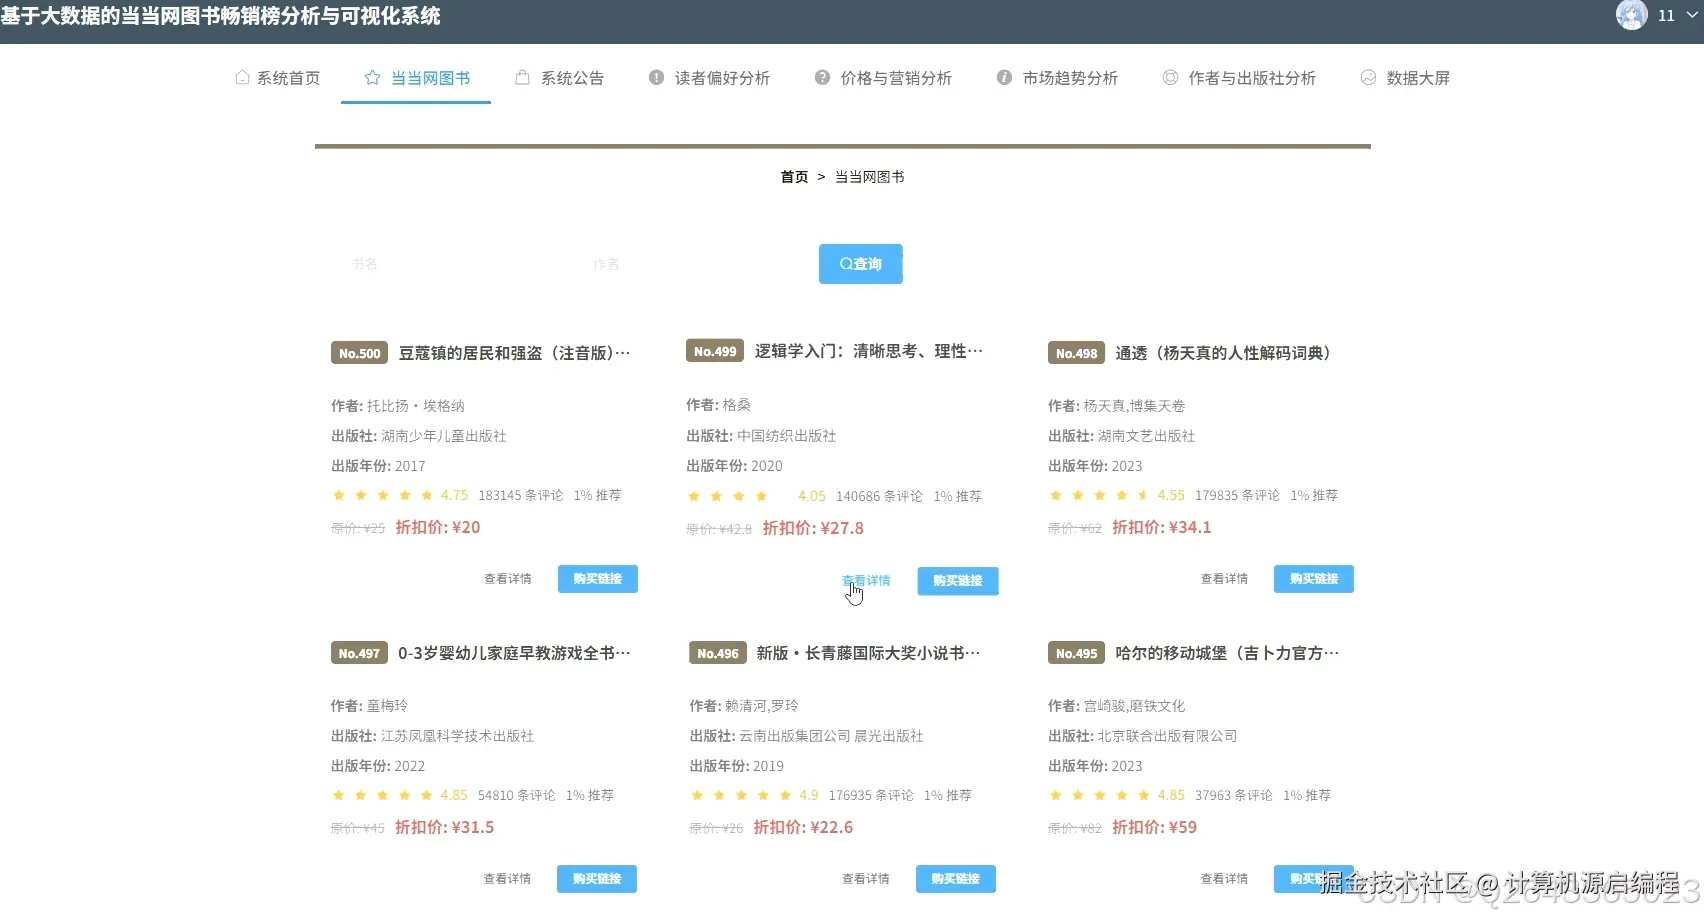View details of book No.497

507,879
